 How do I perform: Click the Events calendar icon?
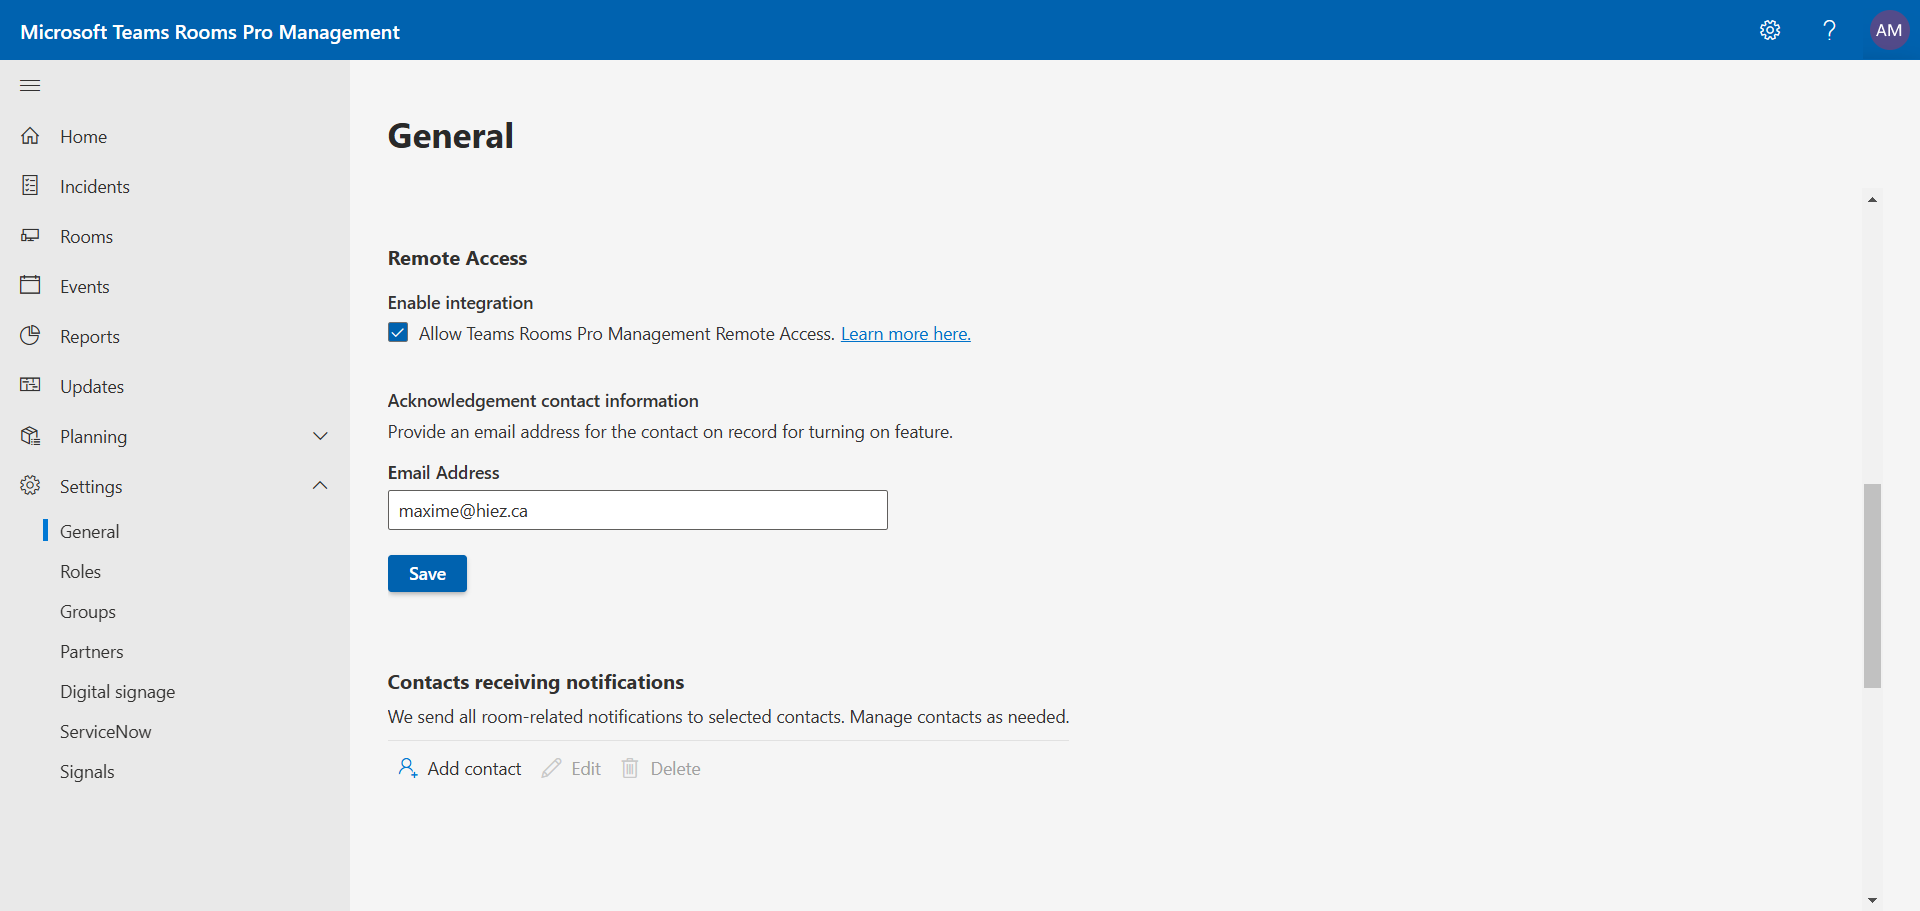[x=31, y=285]
